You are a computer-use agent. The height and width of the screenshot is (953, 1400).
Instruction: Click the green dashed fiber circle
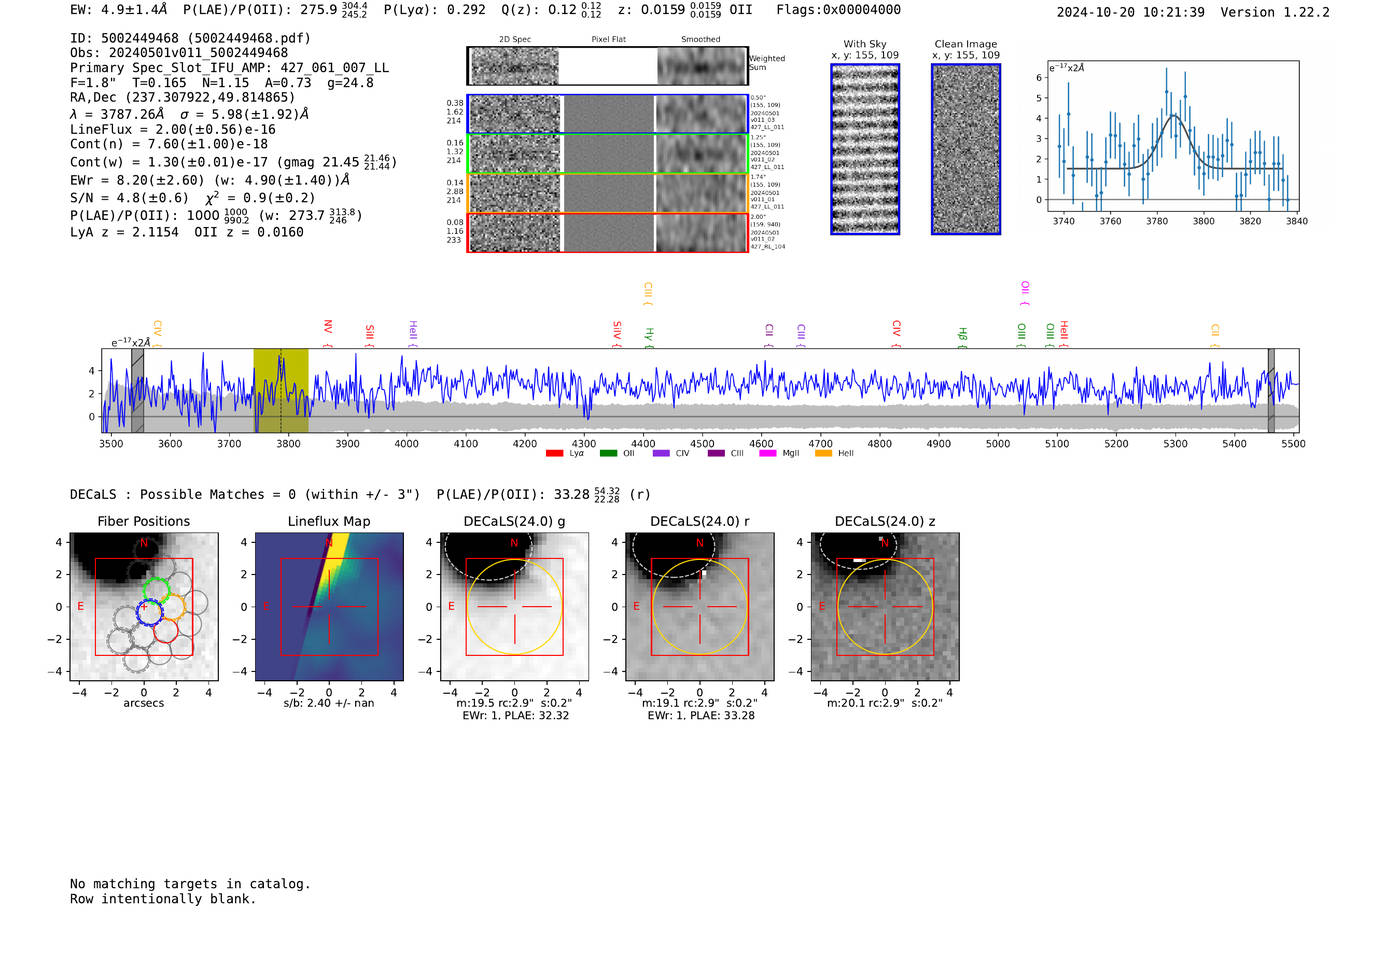tap(155, 590)
